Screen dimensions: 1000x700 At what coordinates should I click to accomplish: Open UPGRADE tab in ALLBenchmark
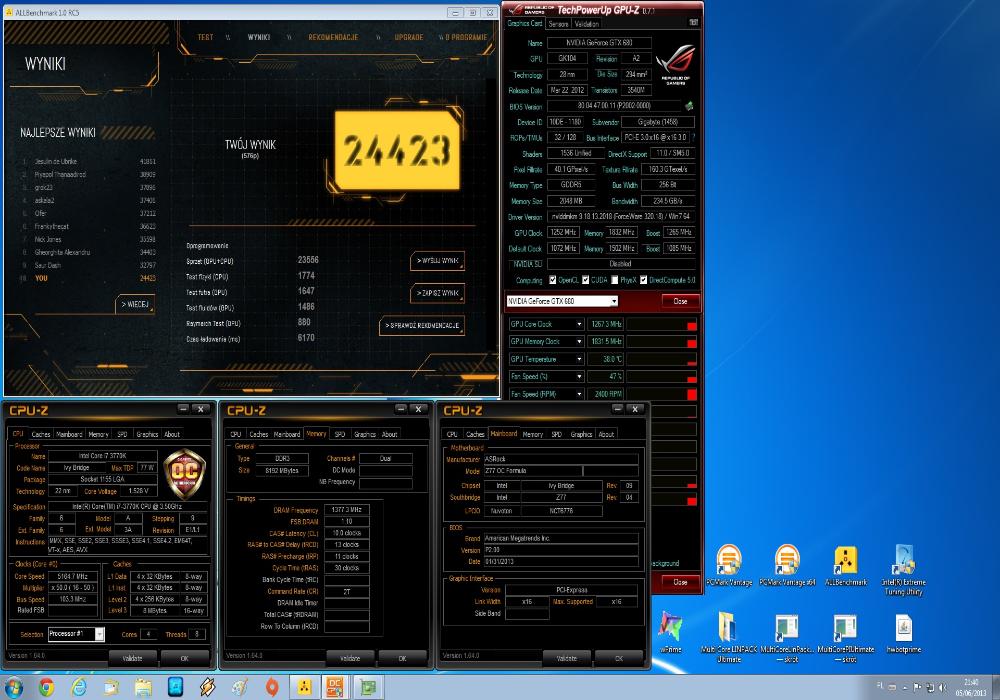click(409, 37)
